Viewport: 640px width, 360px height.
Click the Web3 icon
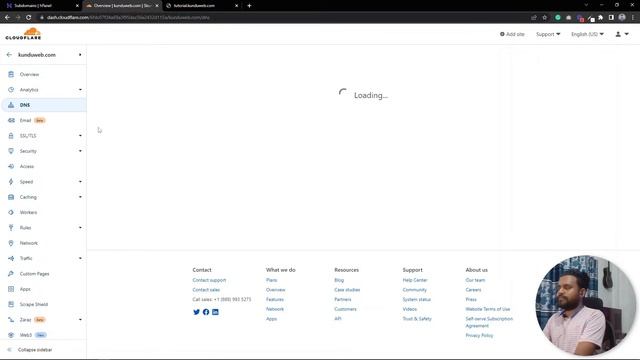(11, 335)
